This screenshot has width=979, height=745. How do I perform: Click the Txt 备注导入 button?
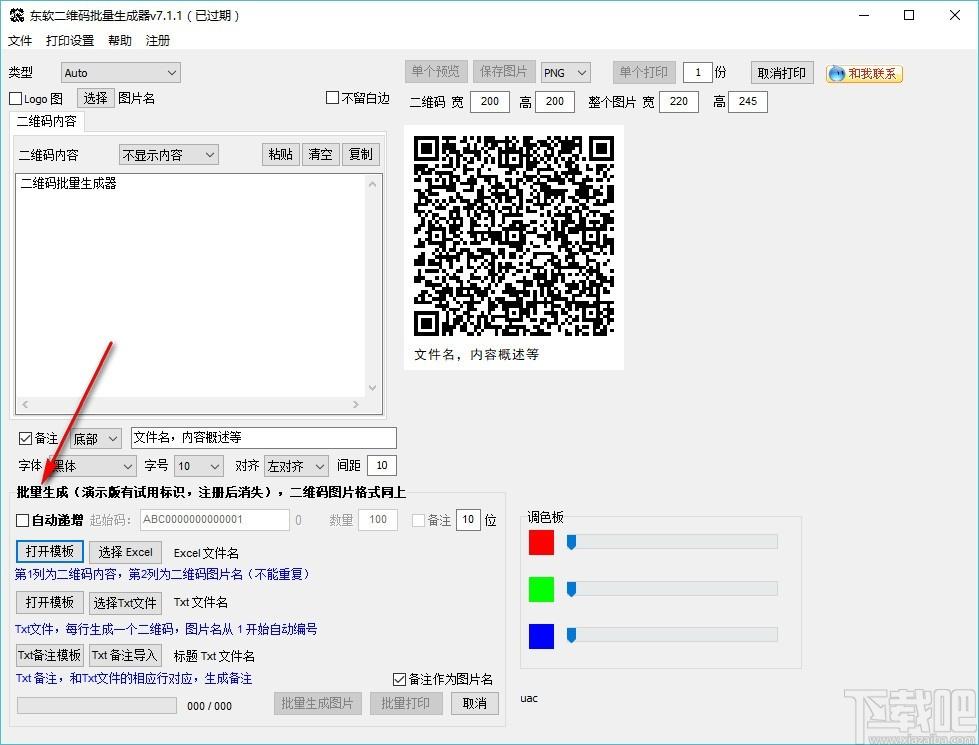[x=125, y=655]
